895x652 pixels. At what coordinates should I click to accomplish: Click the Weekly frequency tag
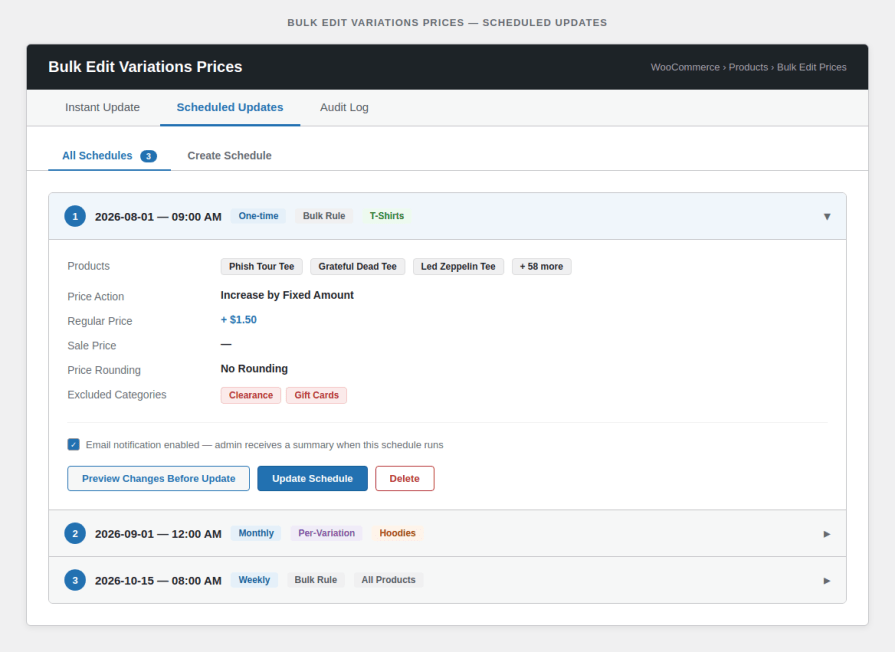254,580
